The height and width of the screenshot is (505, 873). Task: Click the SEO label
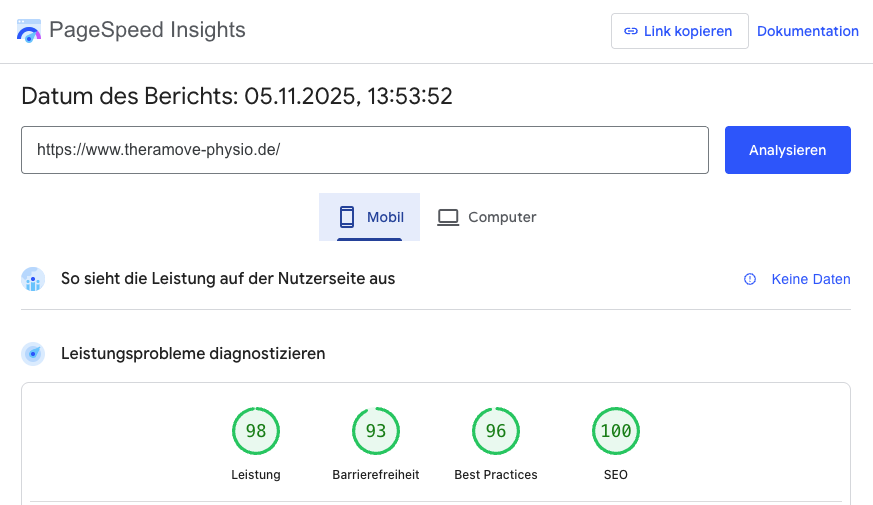616,474
